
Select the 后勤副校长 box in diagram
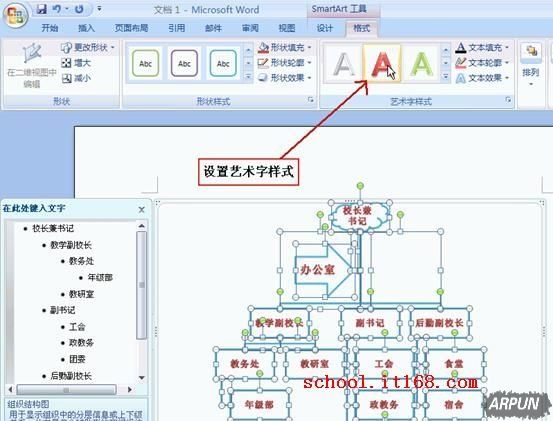[440, 323]
